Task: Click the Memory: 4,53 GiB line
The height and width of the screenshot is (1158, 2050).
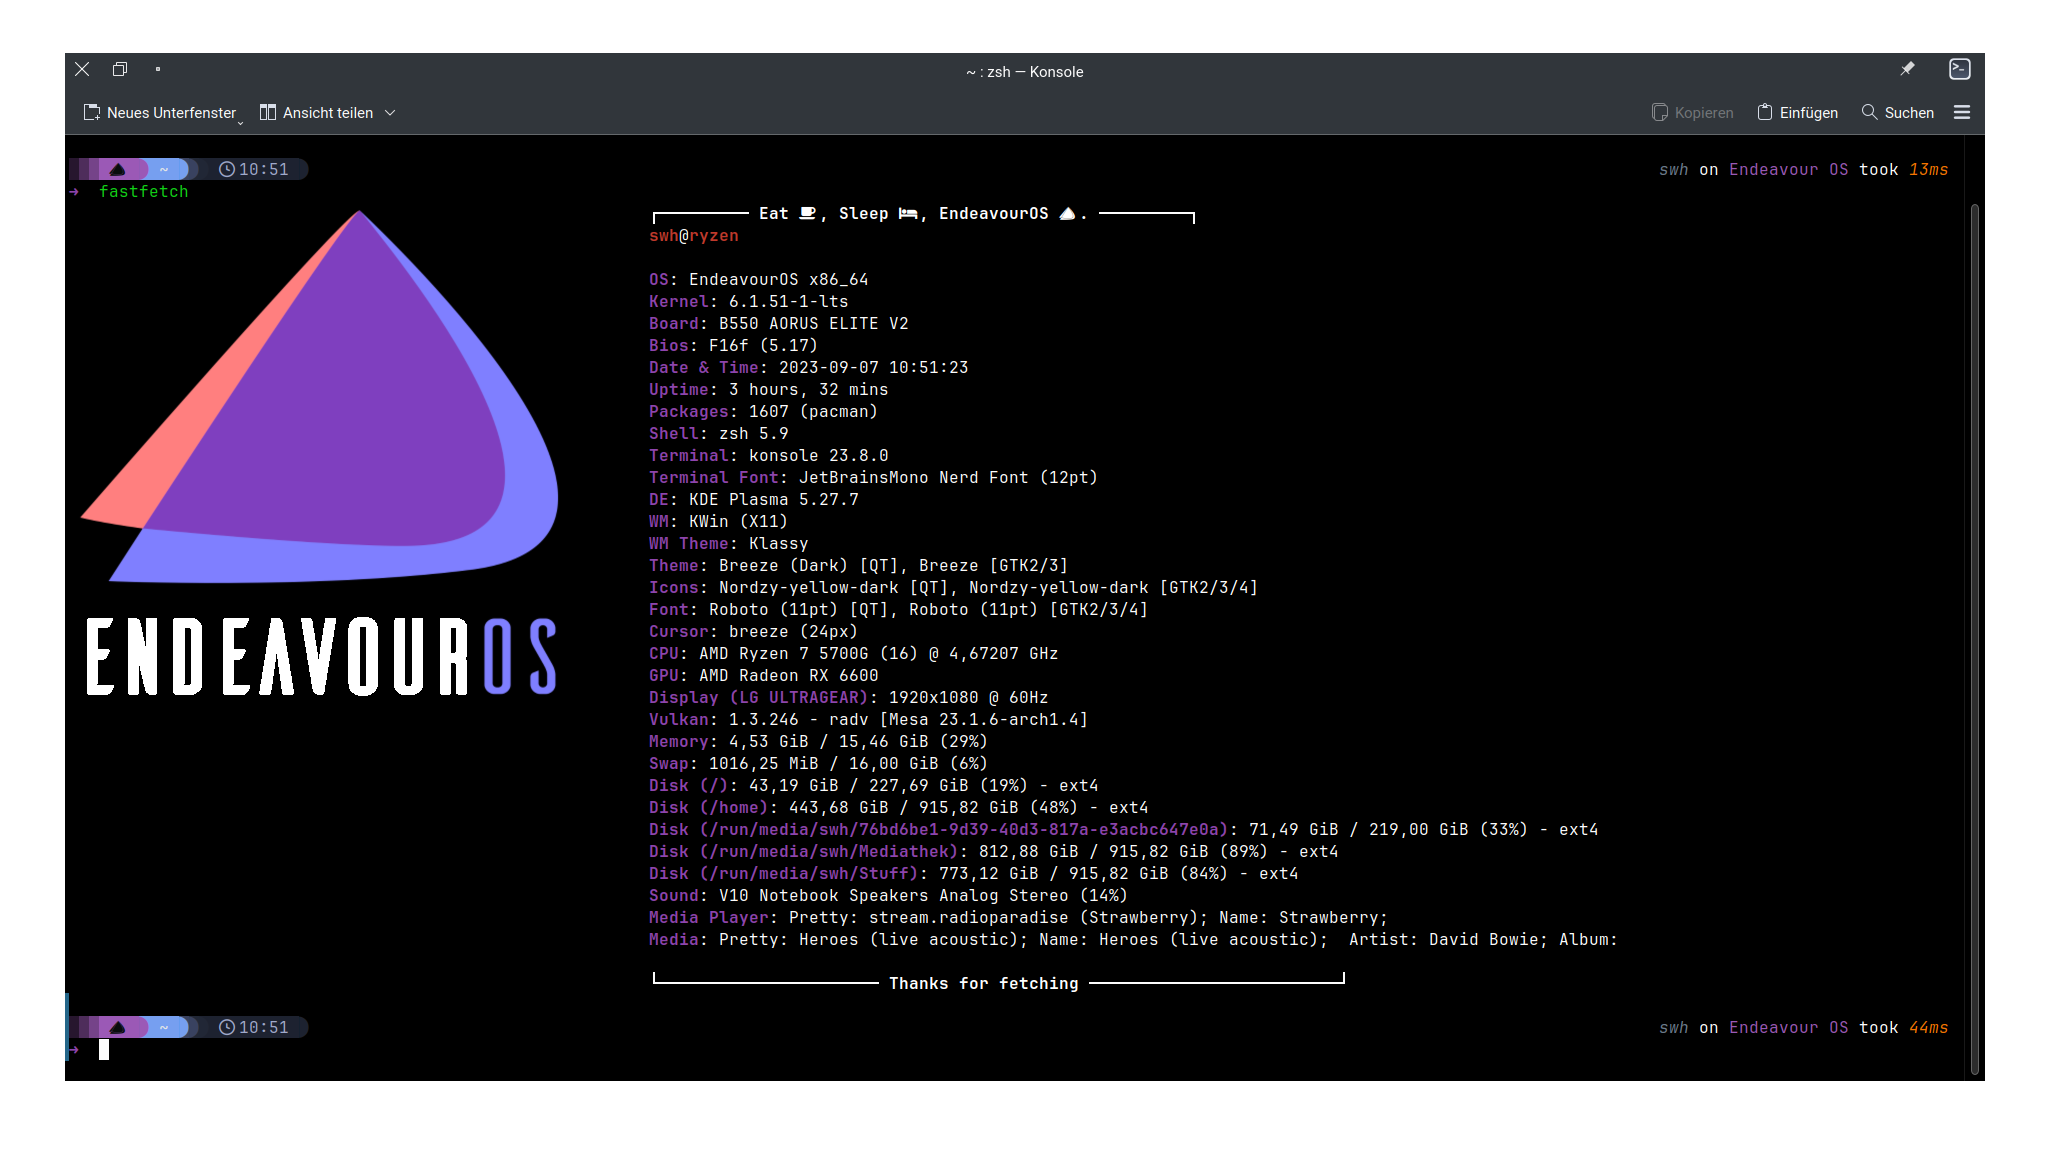Action: 819,742
